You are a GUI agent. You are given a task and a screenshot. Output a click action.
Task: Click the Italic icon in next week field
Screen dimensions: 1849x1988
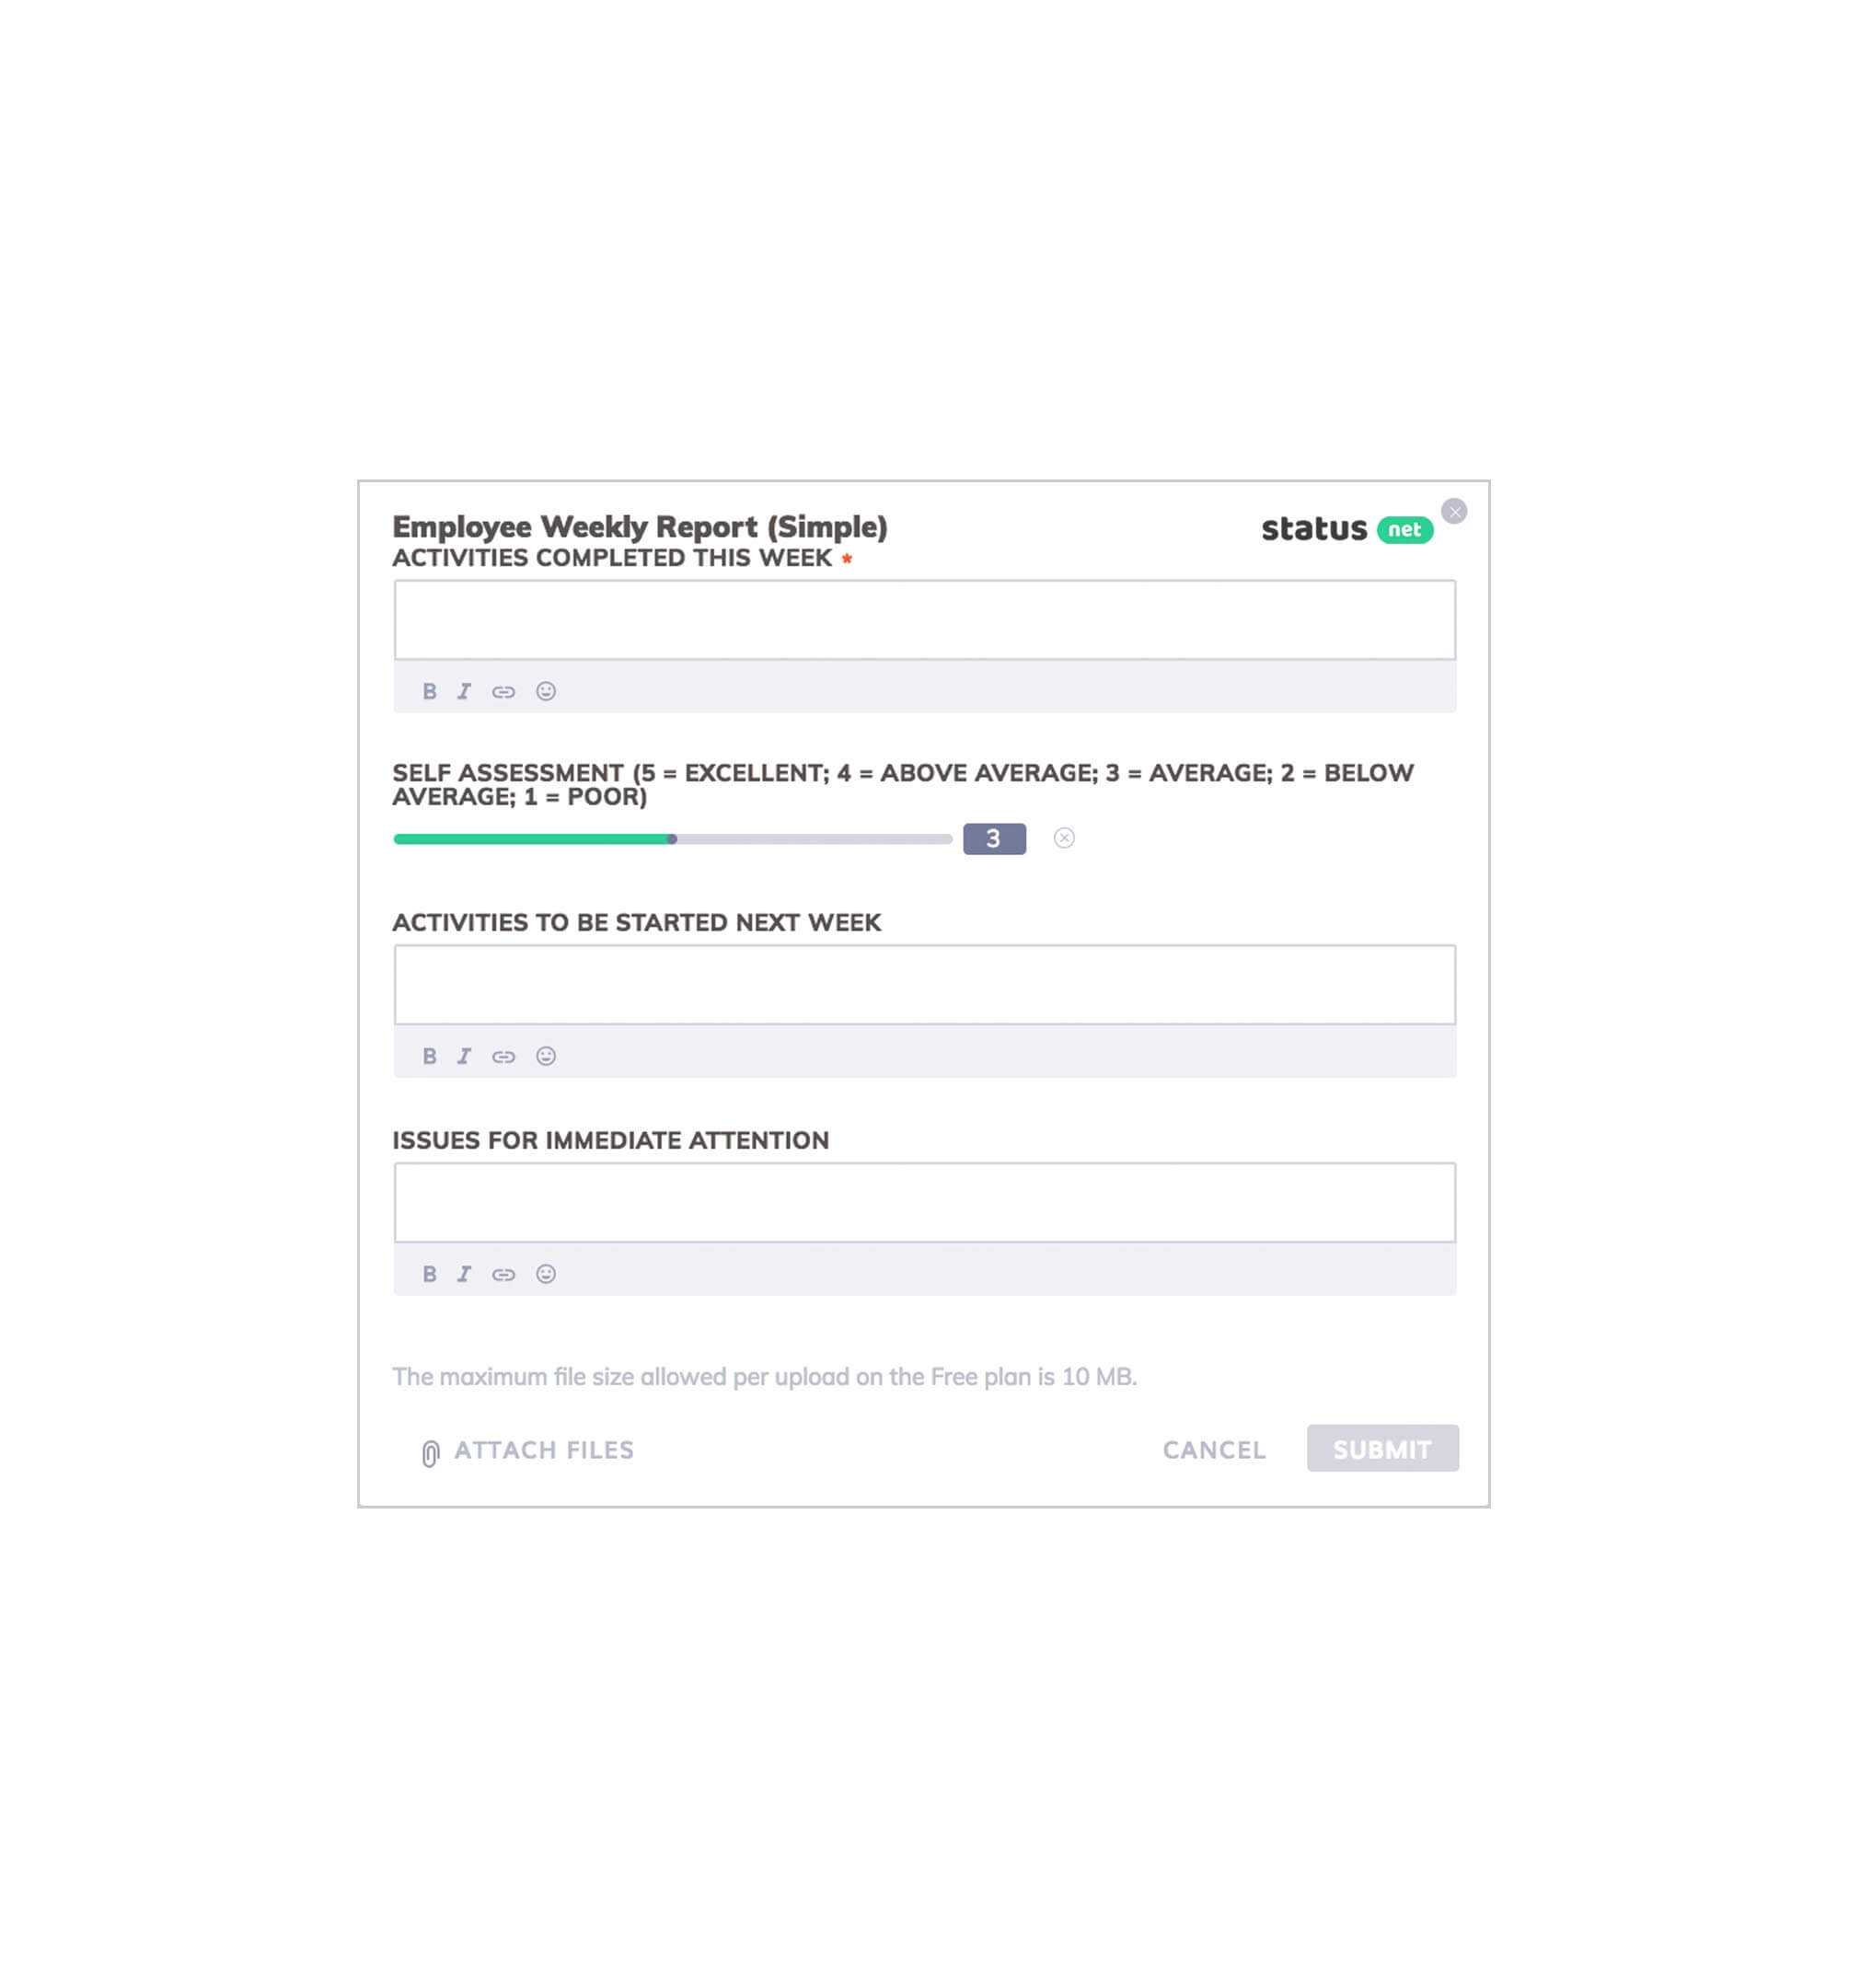pyautogui.click(x=464, y=1055)
